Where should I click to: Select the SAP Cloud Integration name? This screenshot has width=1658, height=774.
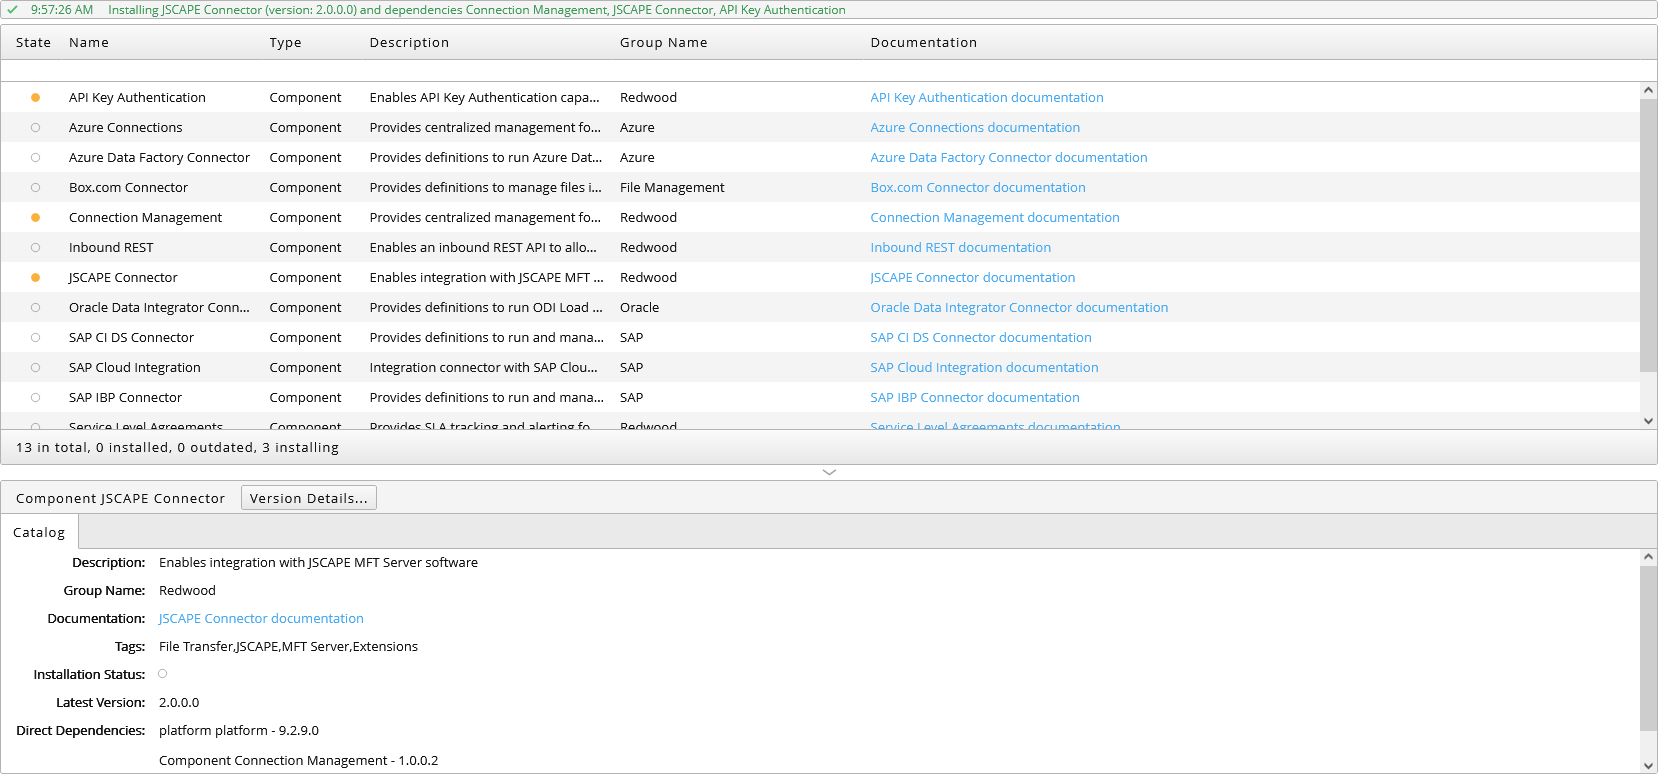pos(135,368)
